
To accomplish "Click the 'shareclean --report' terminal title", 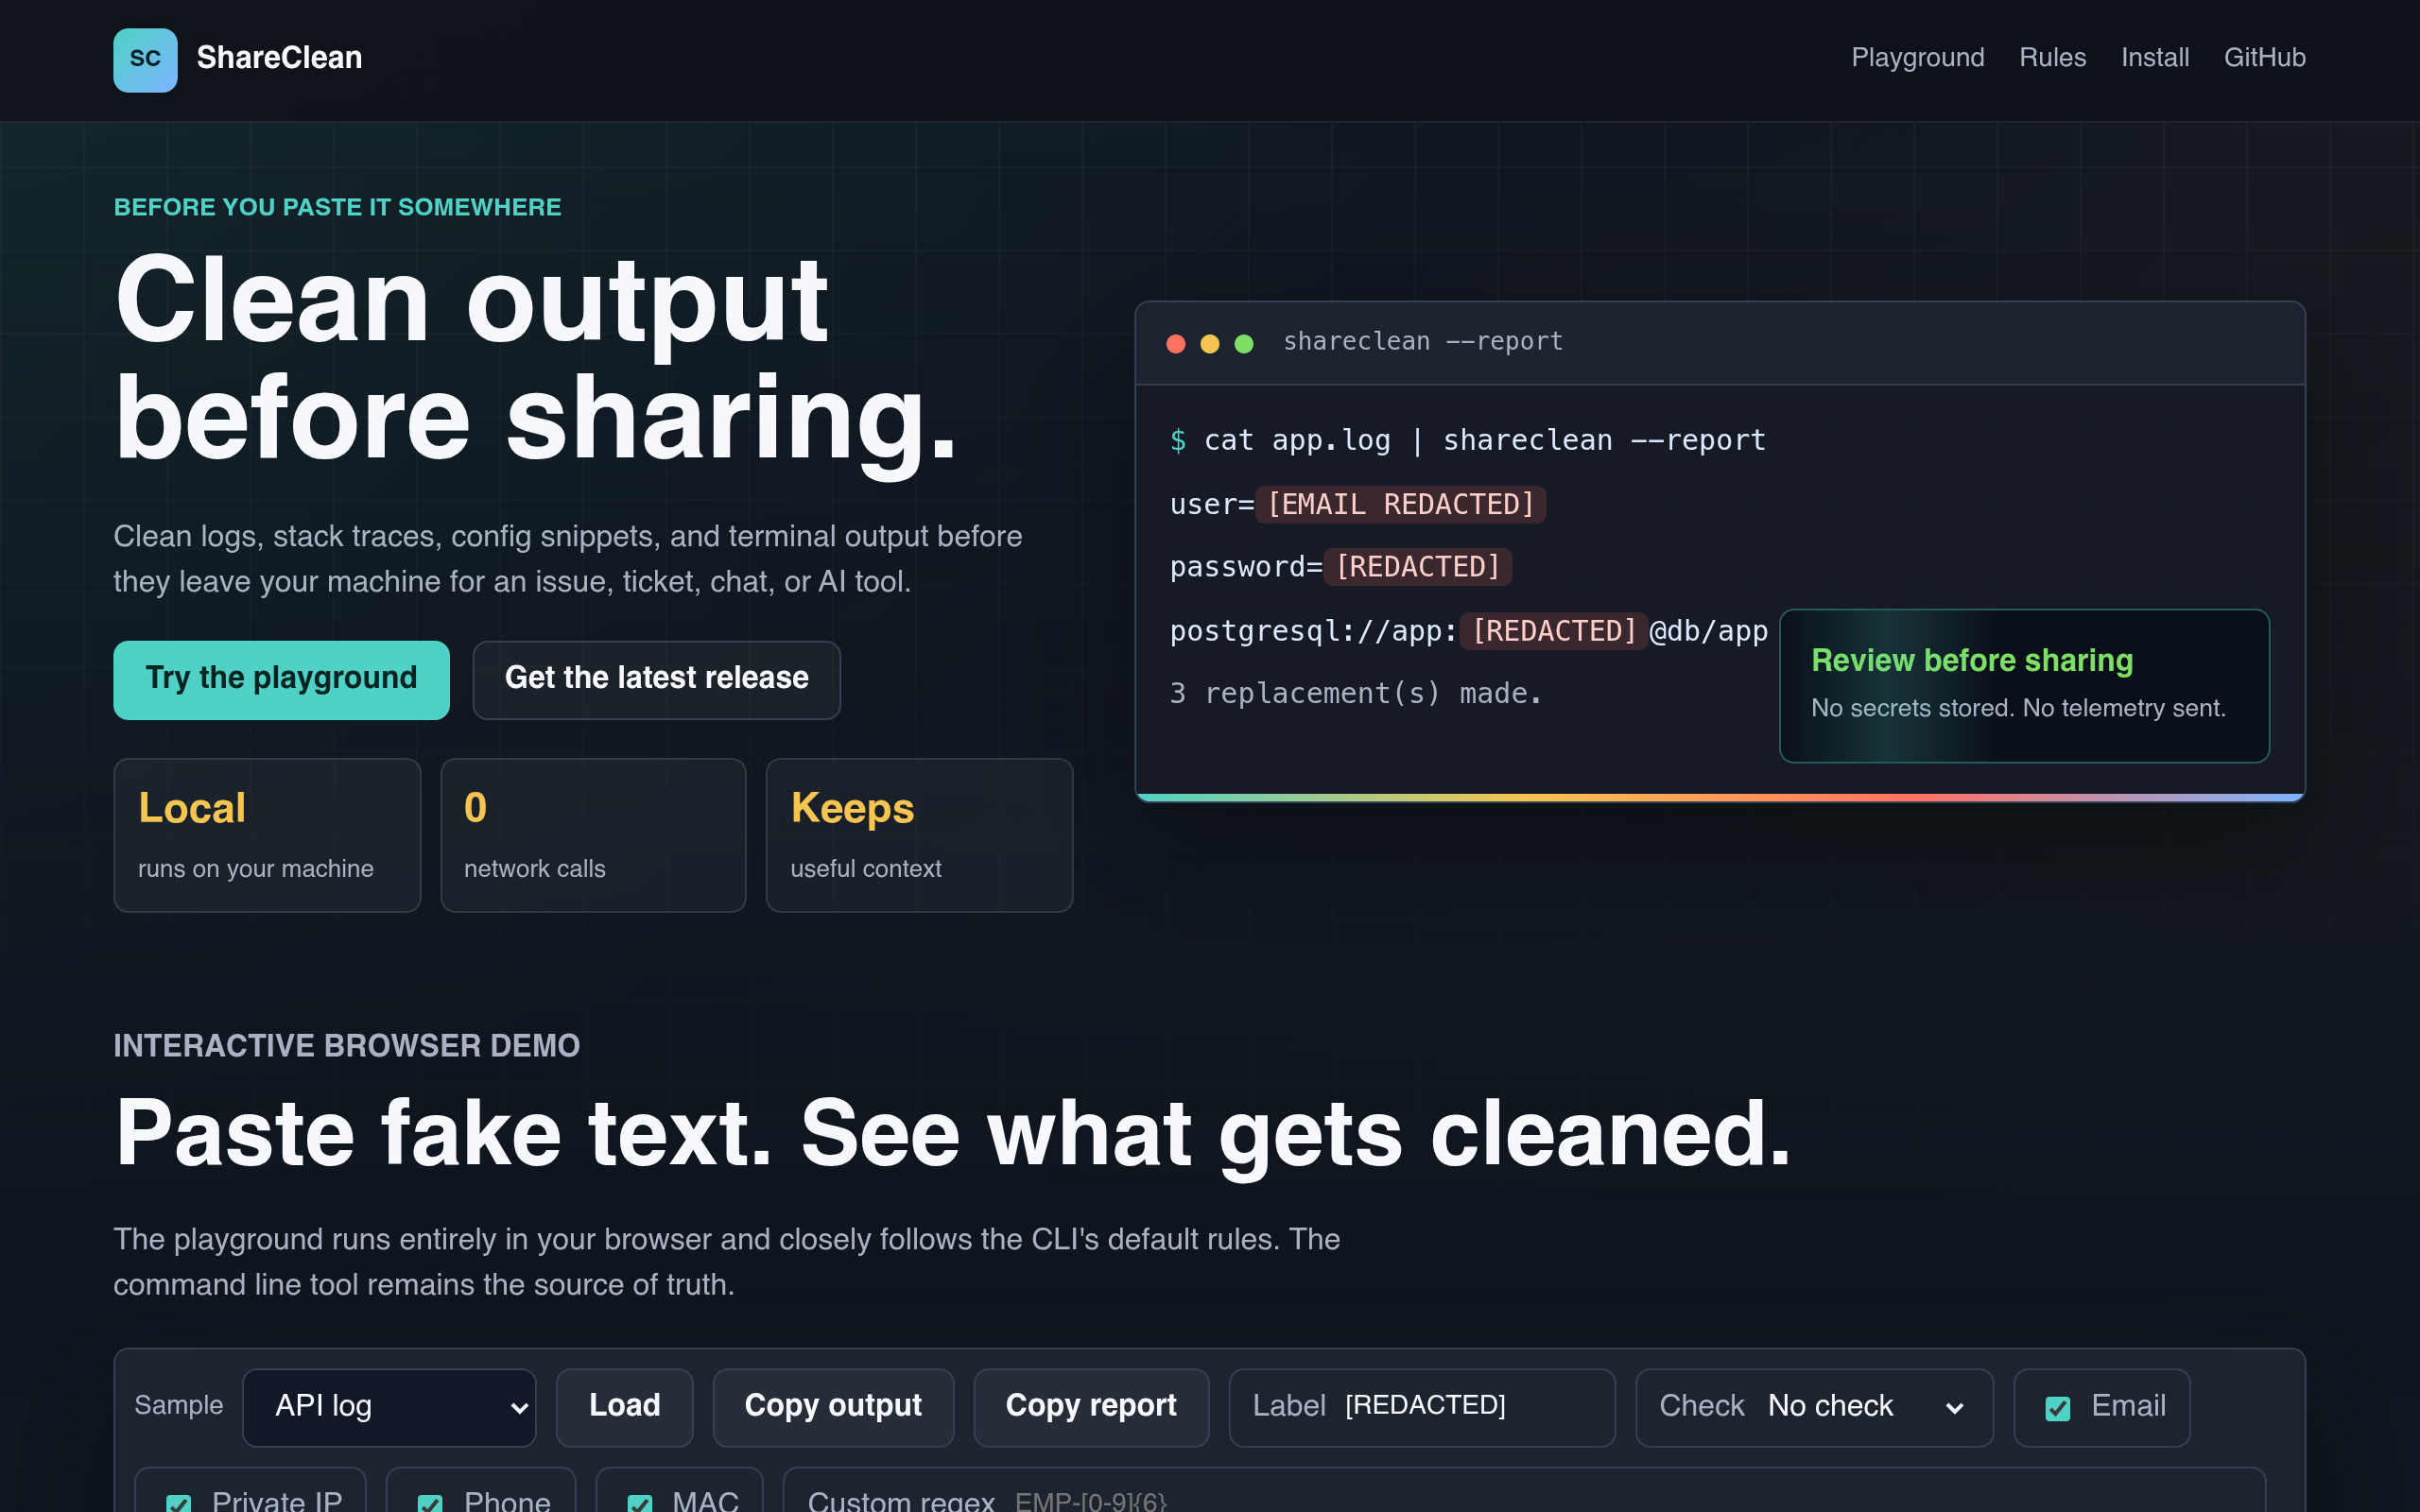I will coord(1423,342).
